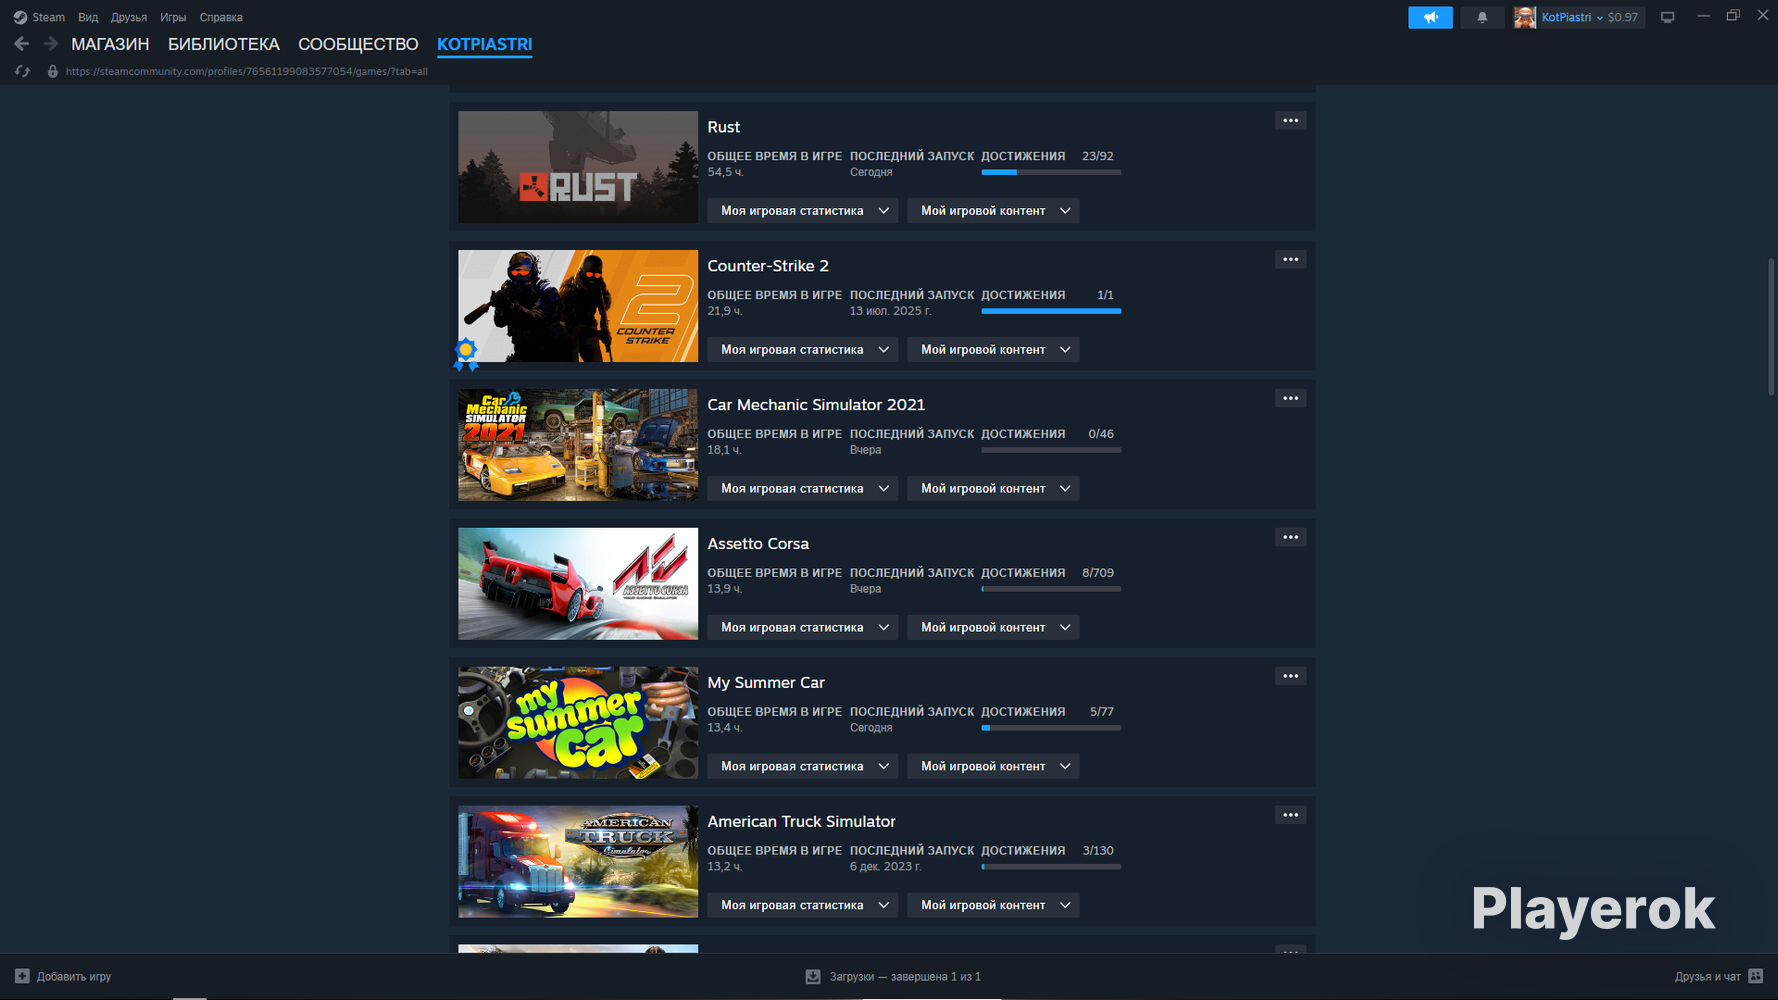Screen dimensions: 1778x1000
Task: Switch to the 'БИБЛИОТЕКА' tab
Action: pyautogui.click(x=224, y=44)
